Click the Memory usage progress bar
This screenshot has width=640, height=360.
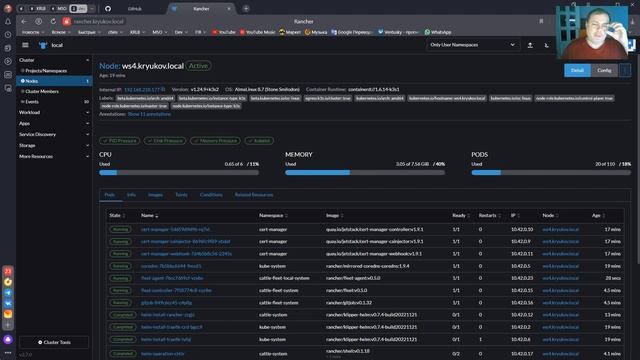tap(365, 173)
